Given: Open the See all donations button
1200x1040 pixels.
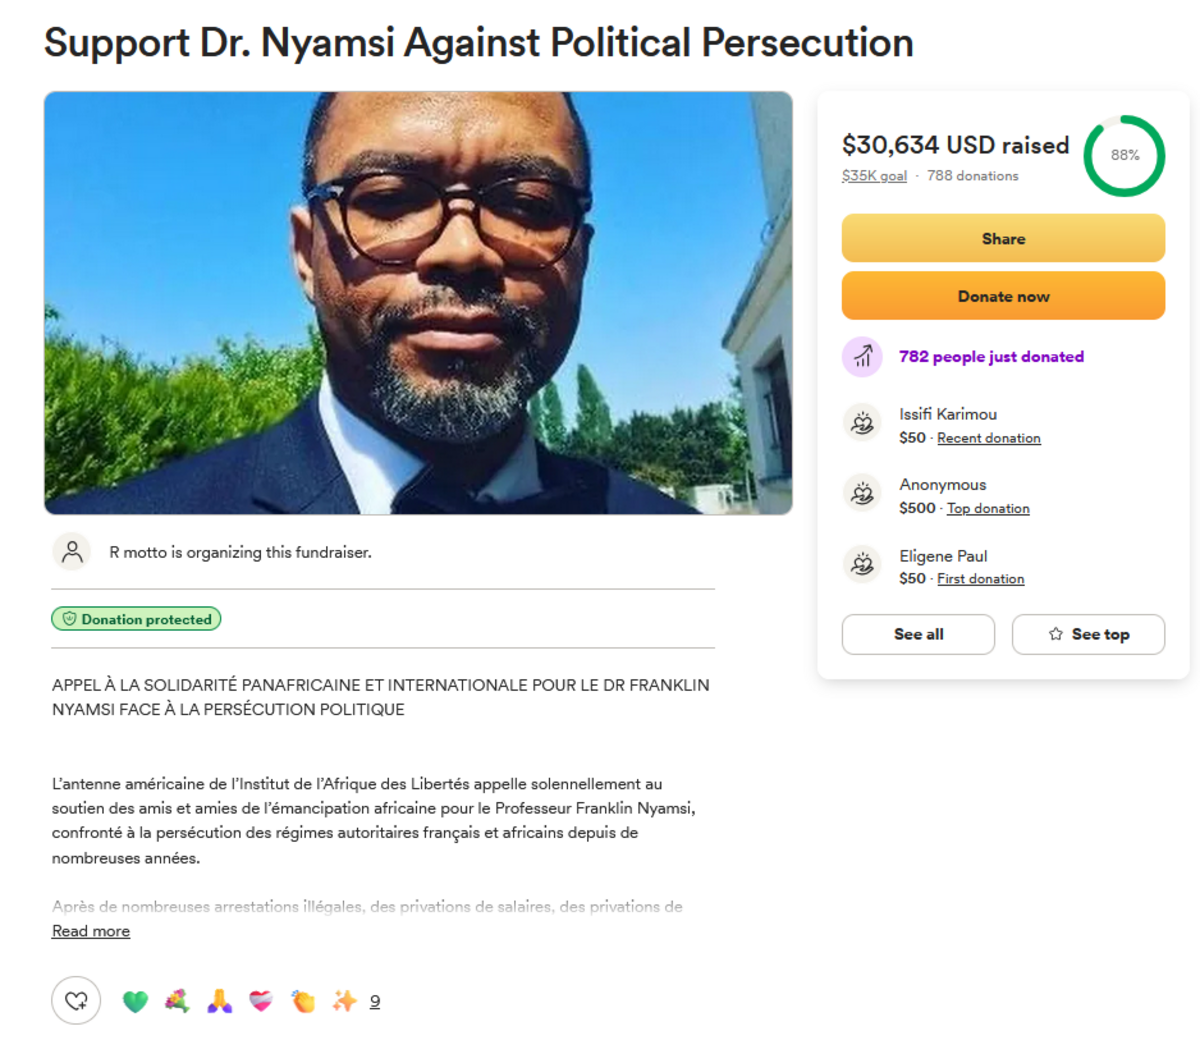Looking at the screenshot, I should [918, 634].
